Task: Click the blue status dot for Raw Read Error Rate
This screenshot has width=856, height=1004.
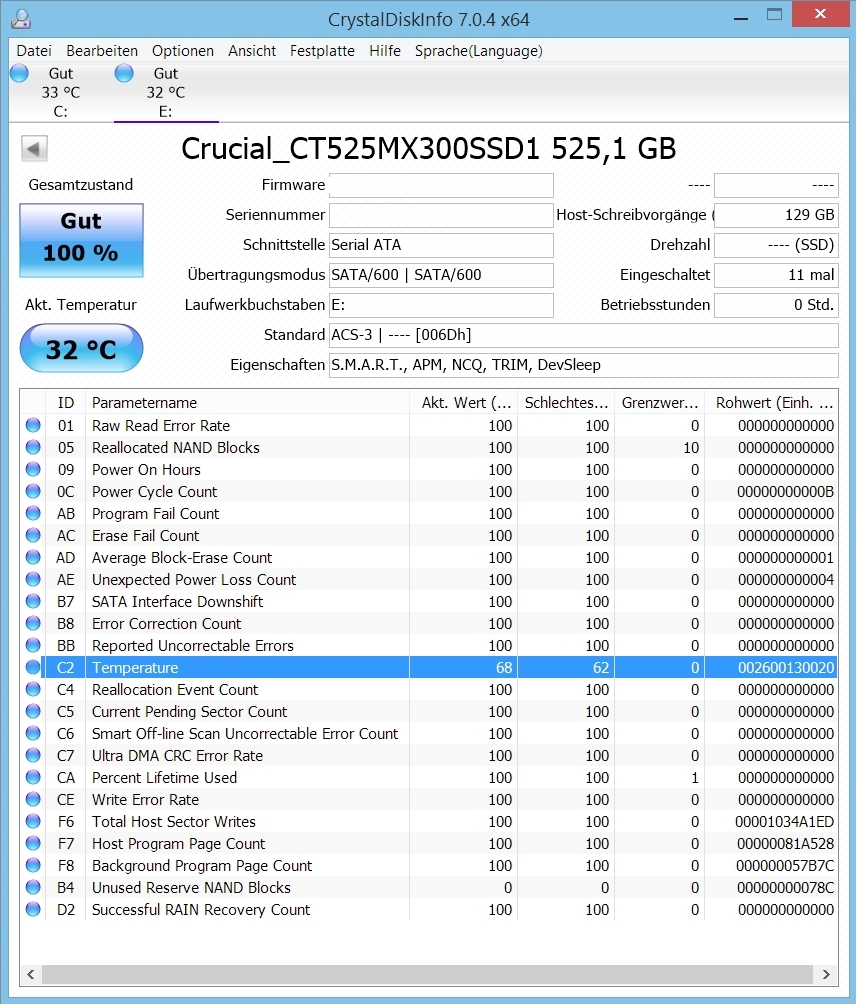Action: coord(33,425)
